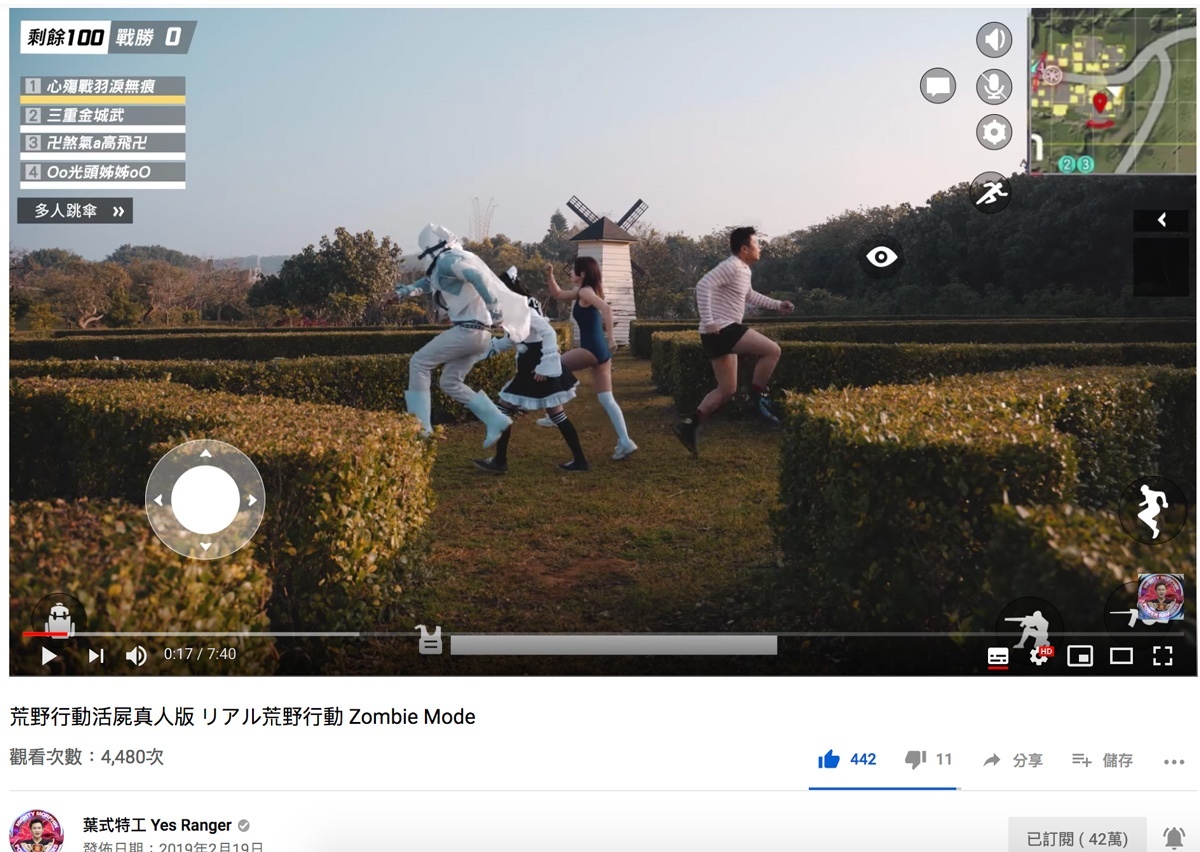Mute the player volume
The image size is (1200, 852).
(136, 656)
